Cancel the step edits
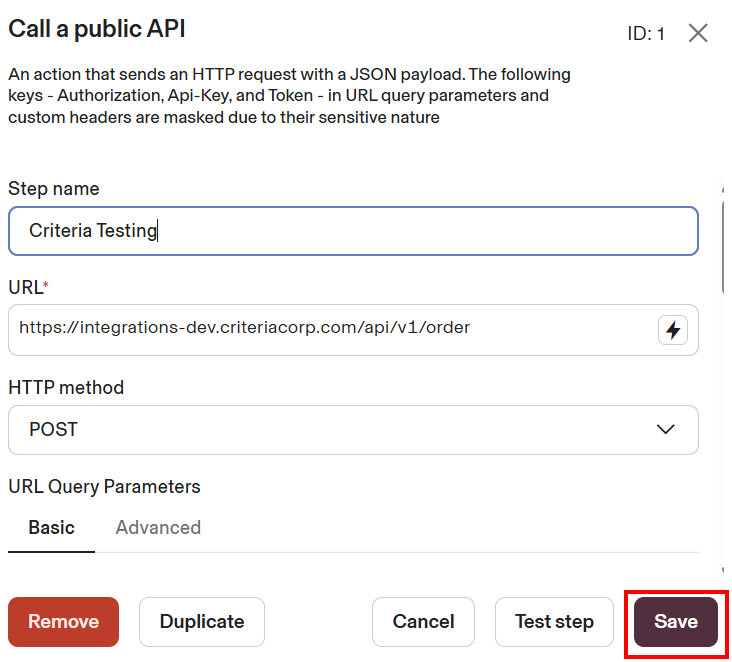This screenshot has width=732, height=662. point(423,622)
